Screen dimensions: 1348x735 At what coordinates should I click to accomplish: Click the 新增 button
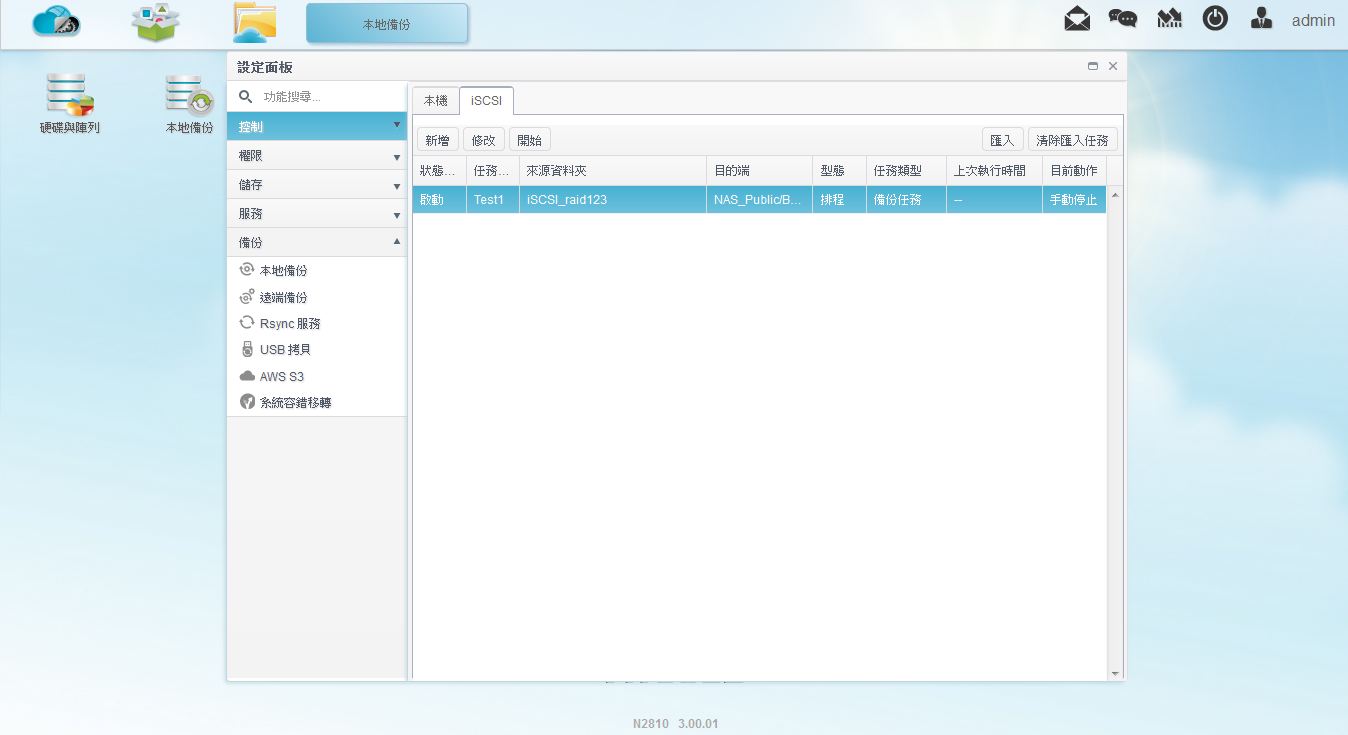tap(438, 140)
